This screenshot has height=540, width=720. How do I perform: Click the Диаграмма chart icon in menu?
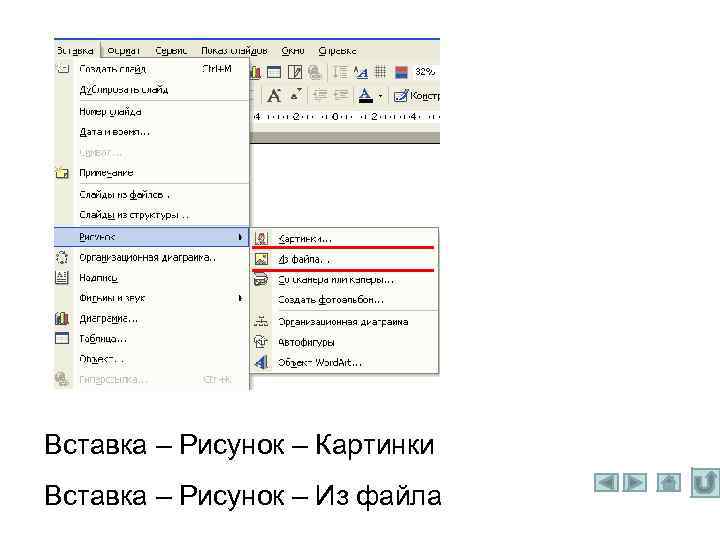coord(62,318)
